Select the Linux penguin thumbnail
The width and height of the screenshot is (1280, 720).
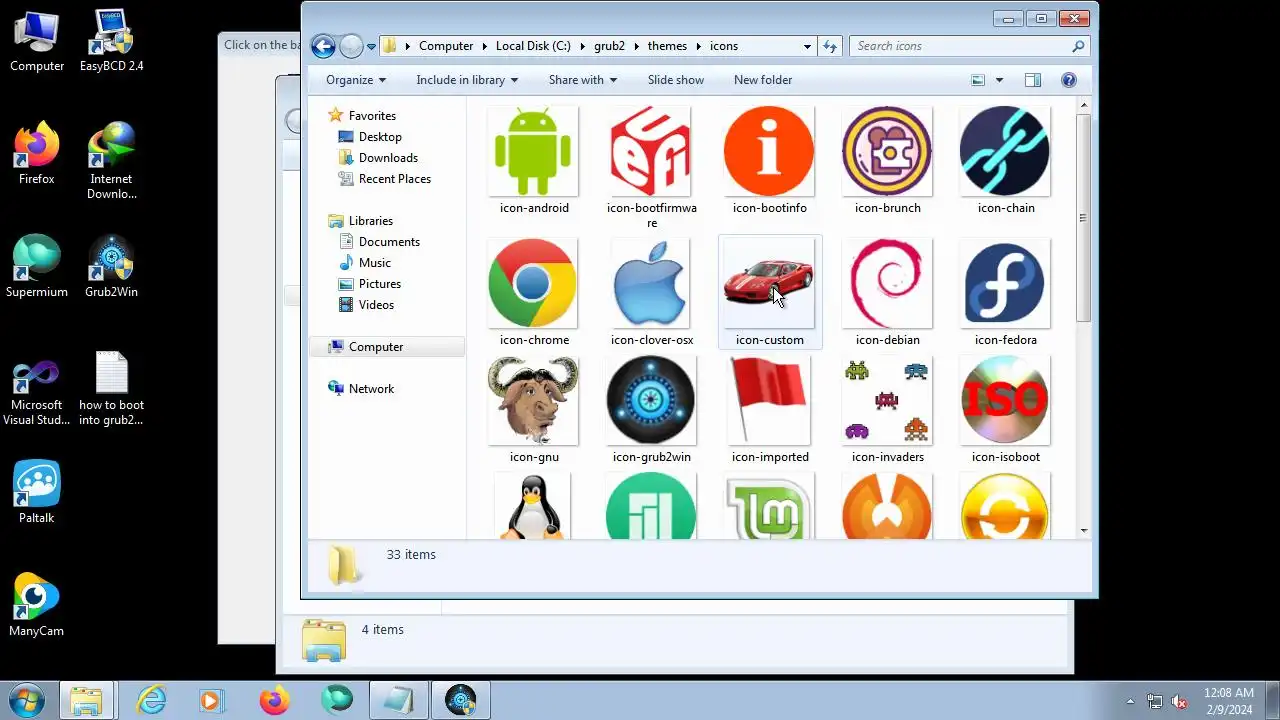(533, 507)
